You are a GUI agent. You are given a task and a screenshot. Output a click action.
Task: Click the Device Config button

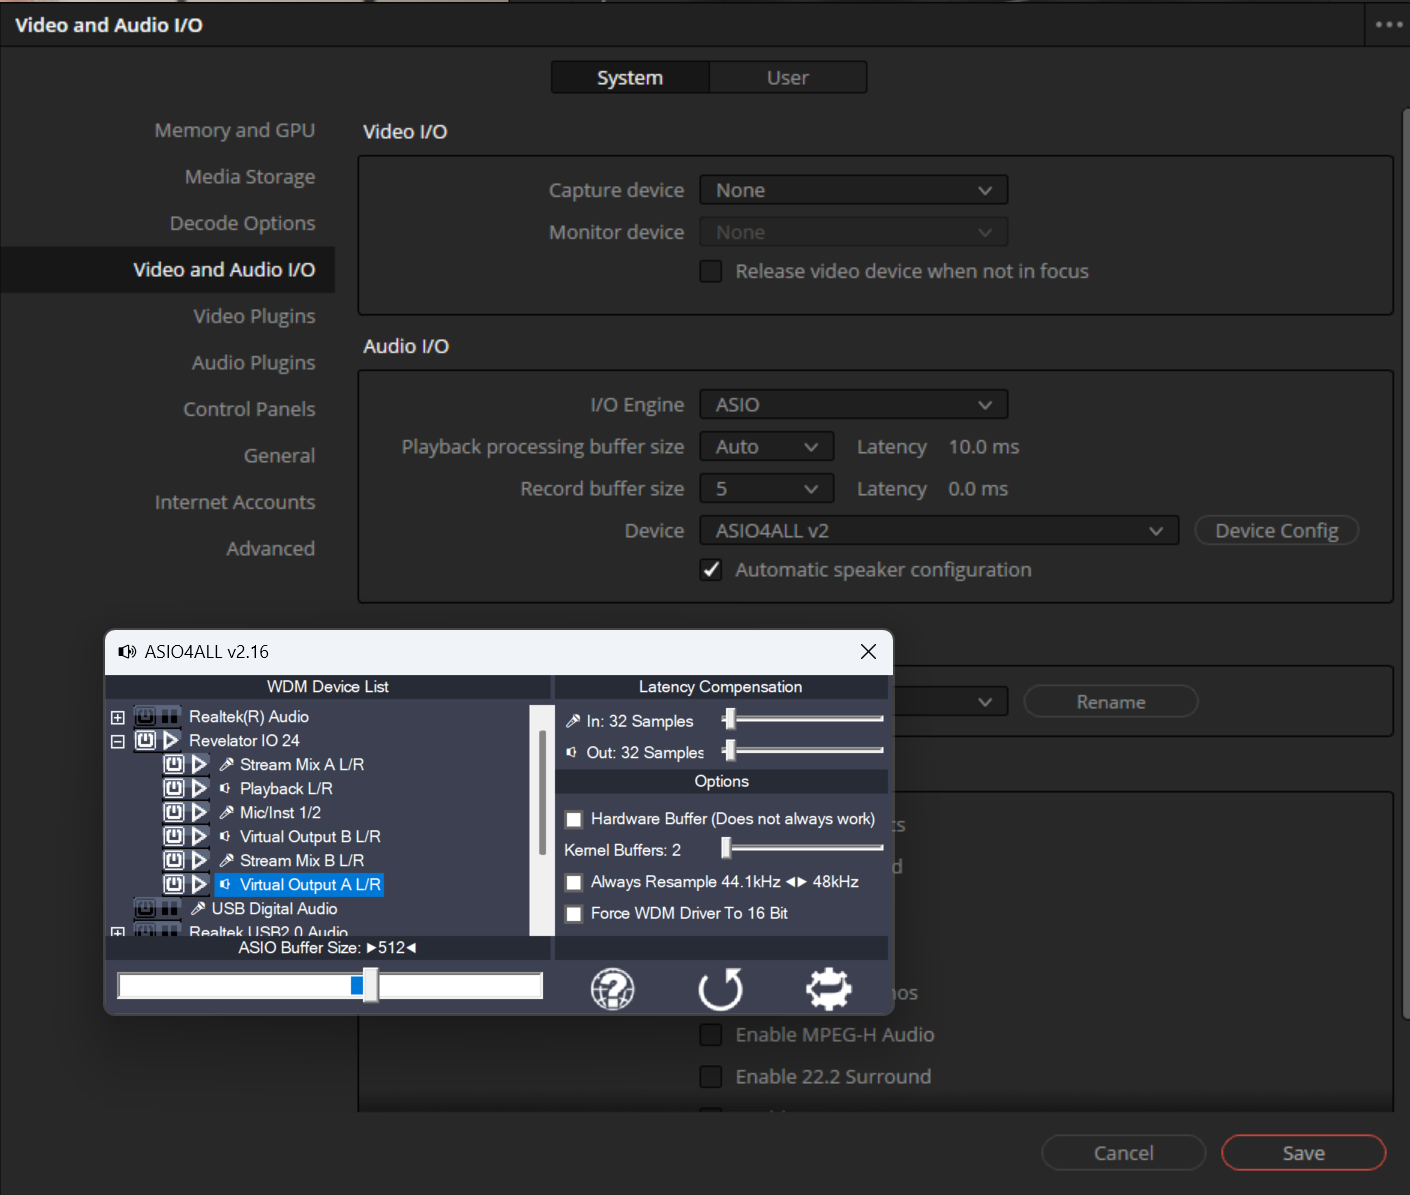pyautogui.click(x=1276, y=531)
